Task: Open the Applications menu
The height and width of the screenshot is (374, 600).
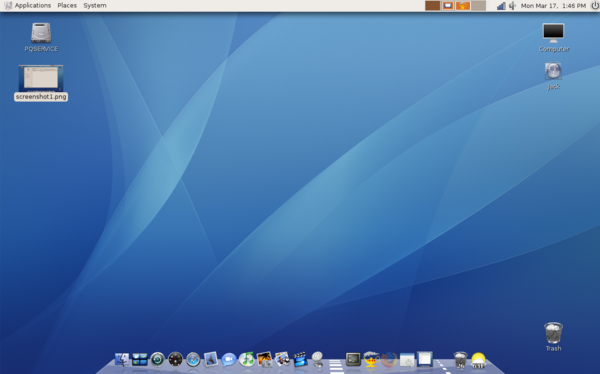Action: pos(33,5)
